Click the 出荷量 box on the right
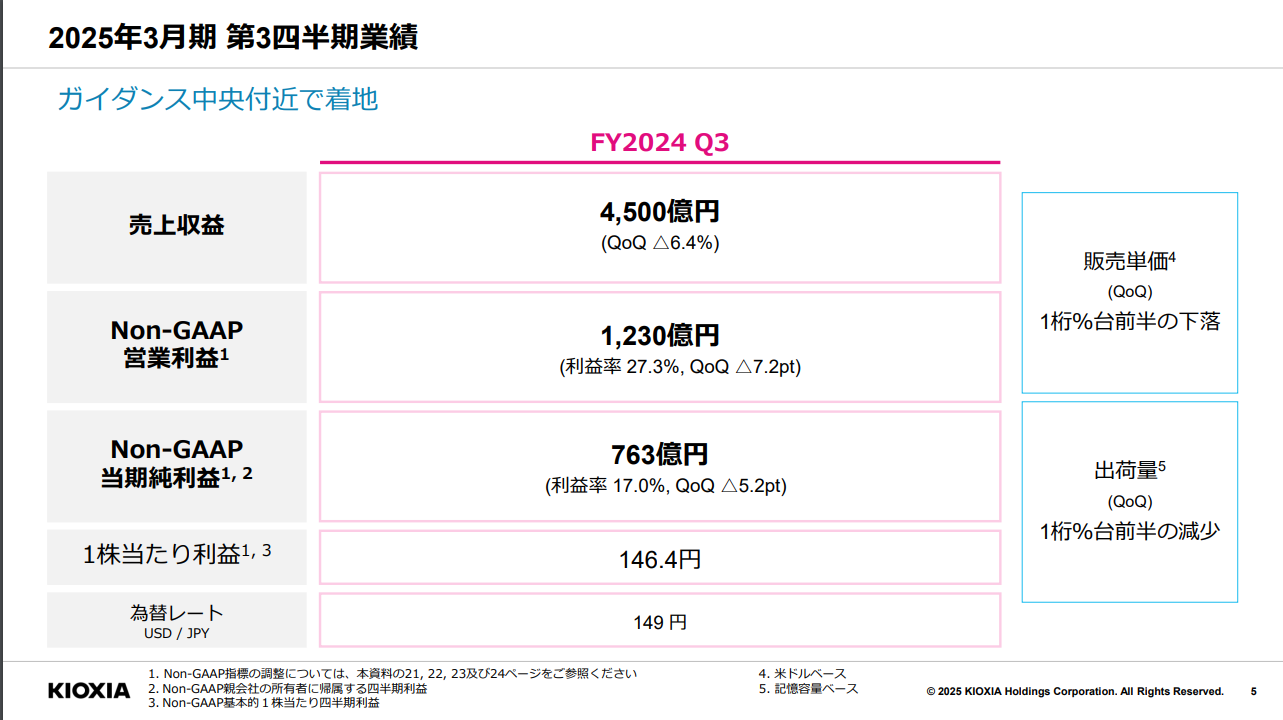The height and width of the screenshot is (720, 1283). pos(1129,501)
